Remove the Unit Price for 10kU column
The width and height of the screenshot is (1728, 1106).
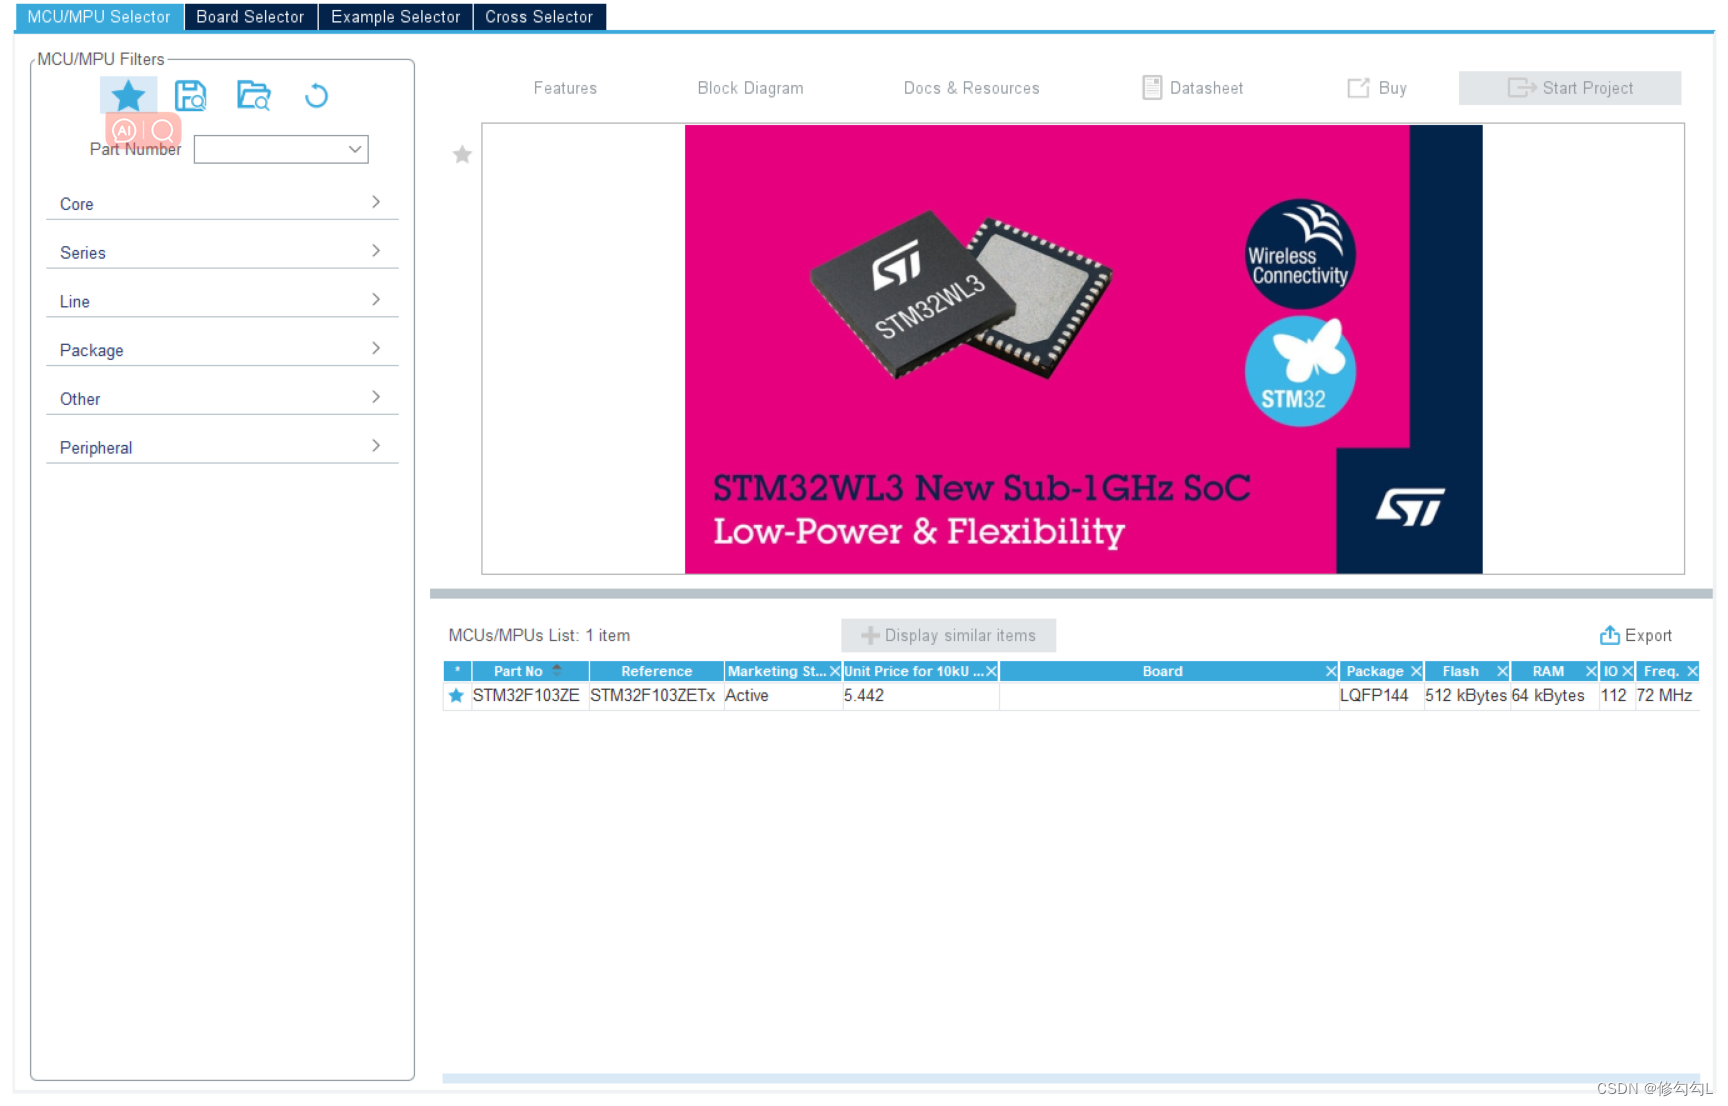pyautogui.click(x=991, y=671)
